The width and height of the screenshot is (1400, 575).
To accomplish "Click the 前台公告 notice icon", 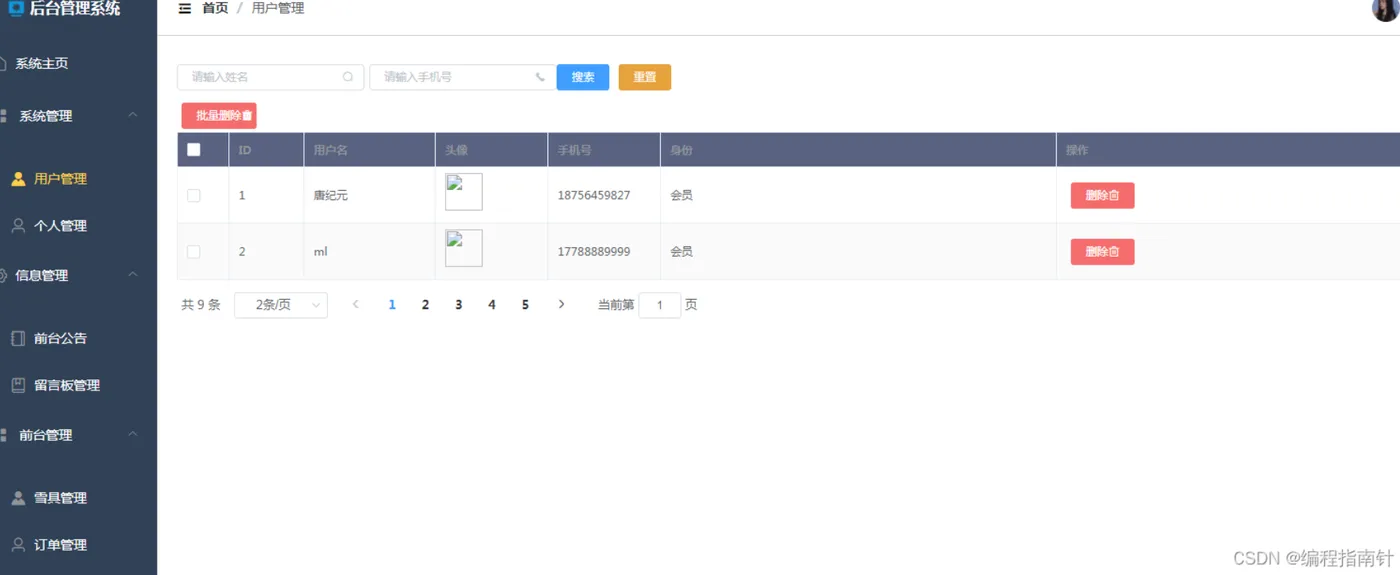I will pyautogui.click(x=18, y=338).
